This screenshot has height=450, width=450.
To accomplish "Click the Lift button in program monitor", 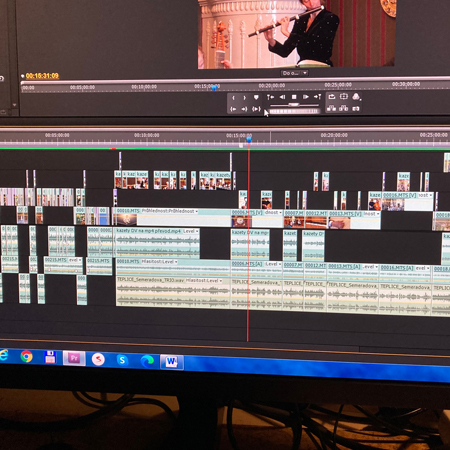I will click(x=331, y=108).
